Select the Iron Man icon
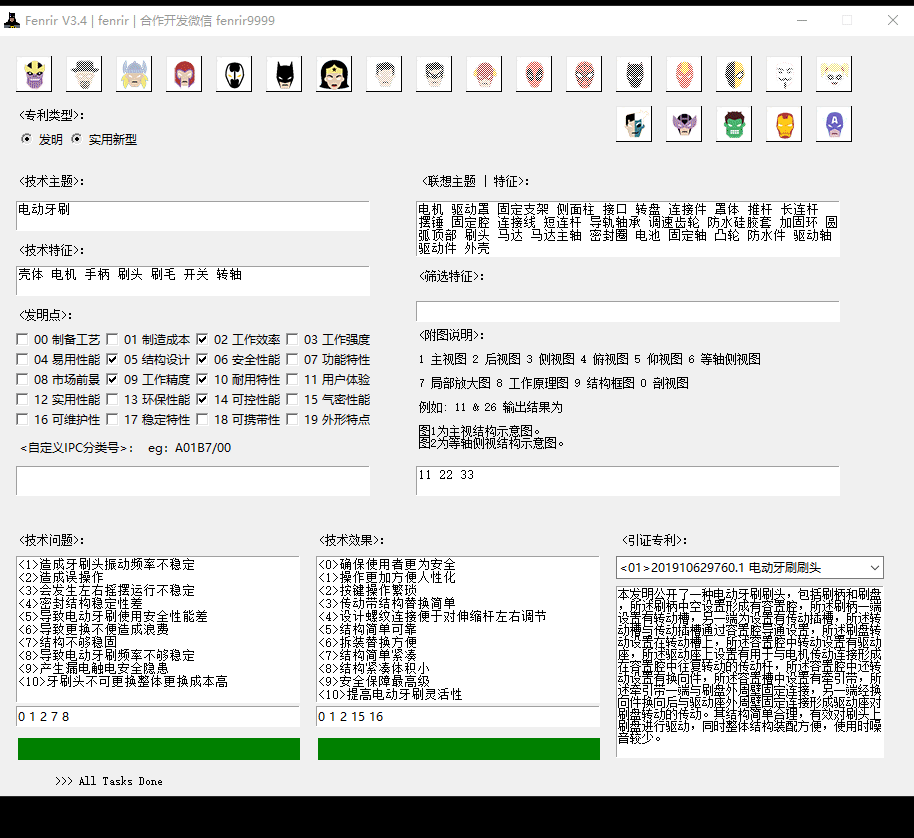 [784, 124]
